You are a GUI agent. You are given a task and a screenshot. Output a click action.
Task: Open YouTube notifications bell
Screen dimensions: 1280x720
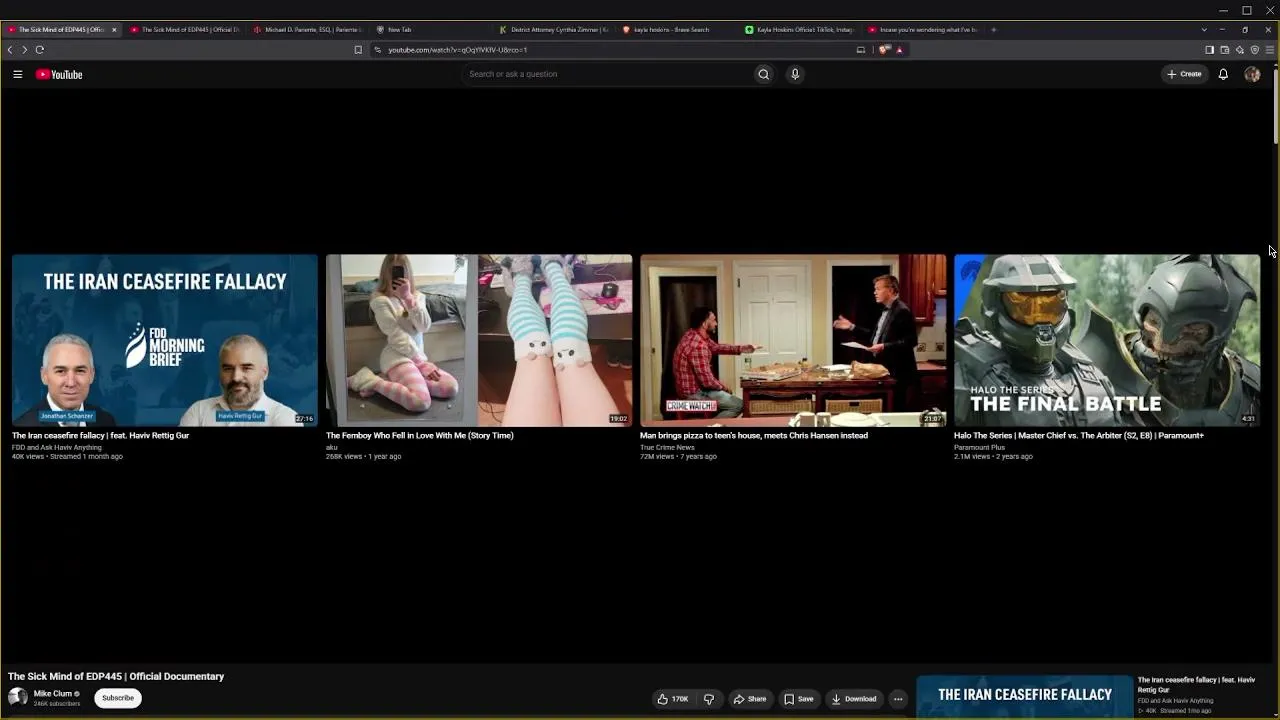1223,74
